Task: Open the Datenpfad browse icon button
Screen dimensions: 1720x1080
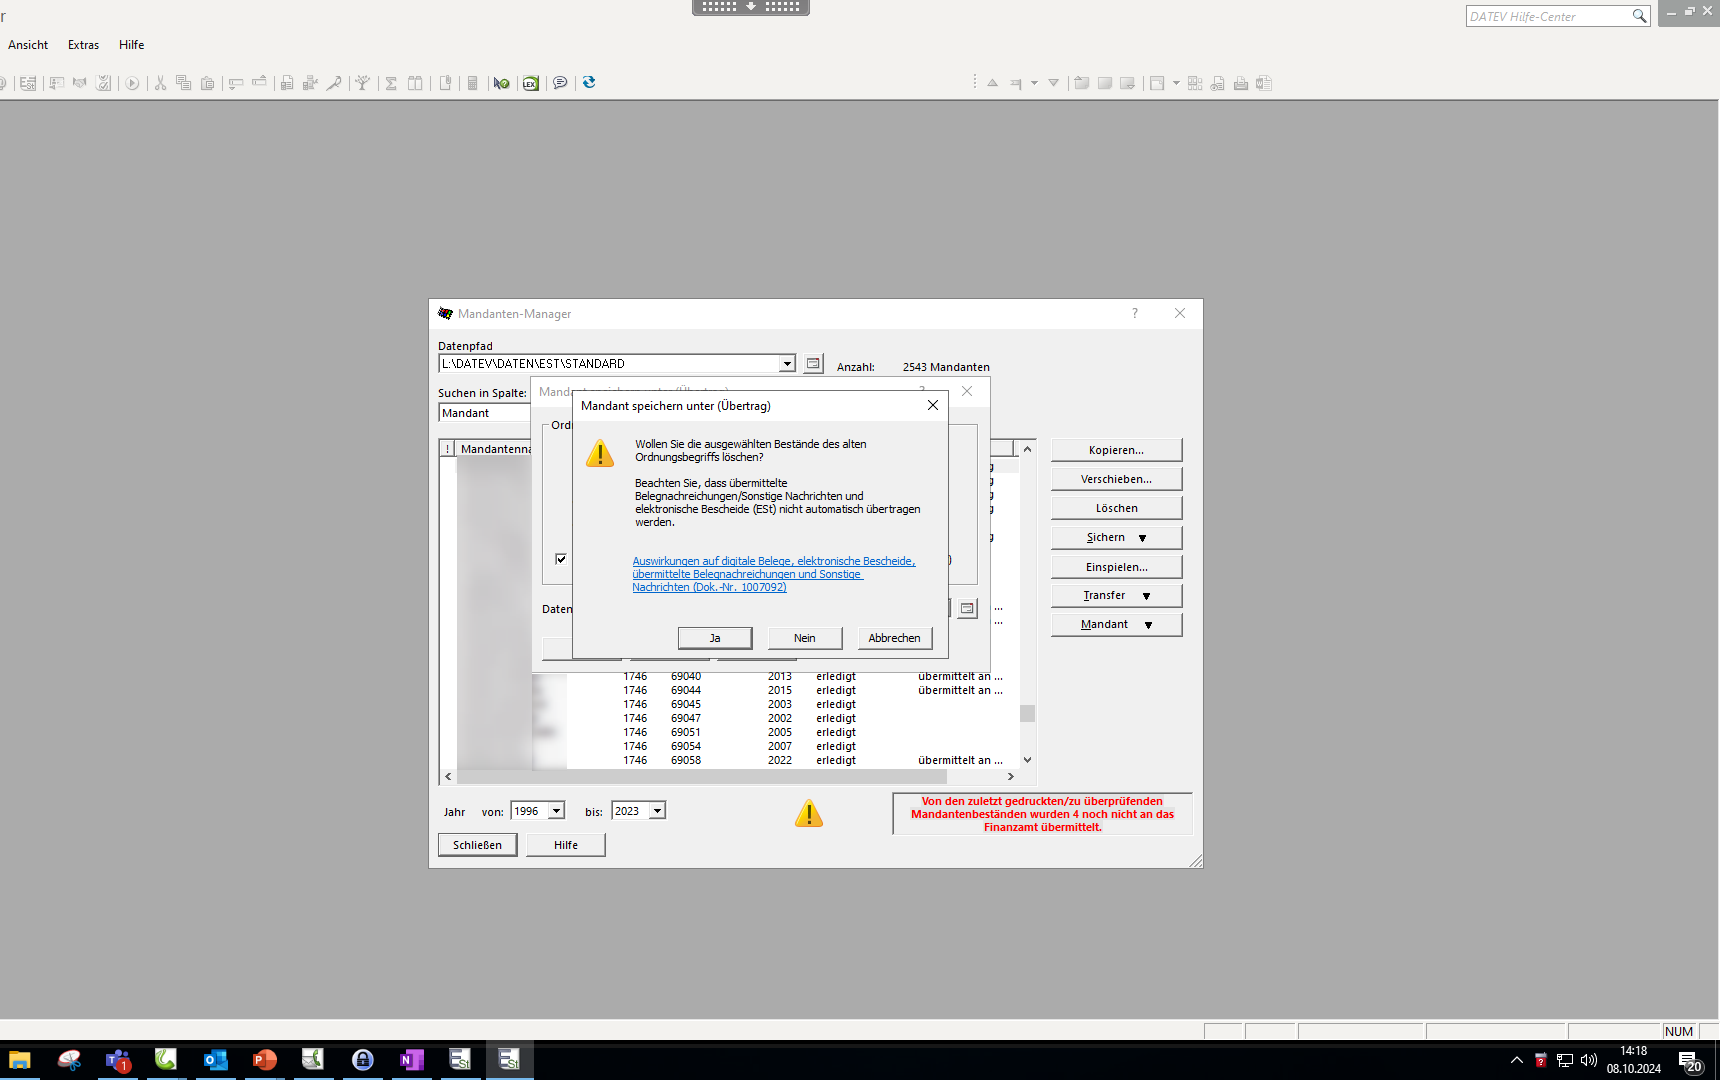Action: pyautogui.click(x=814, y=364)
